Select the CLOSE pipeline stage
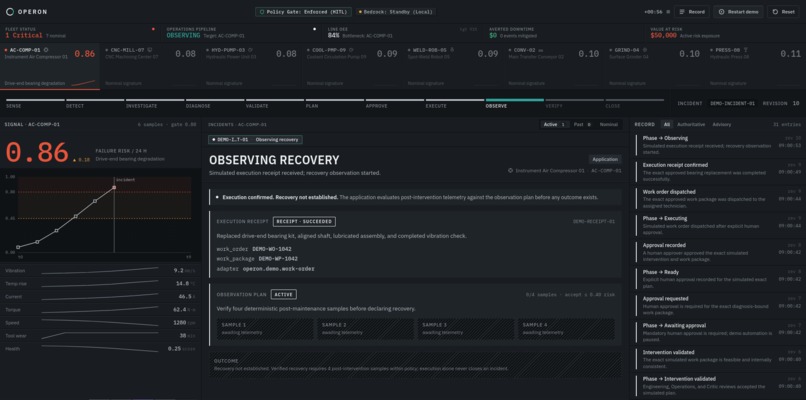Screen dimensions: 806x400 point(635,103)
